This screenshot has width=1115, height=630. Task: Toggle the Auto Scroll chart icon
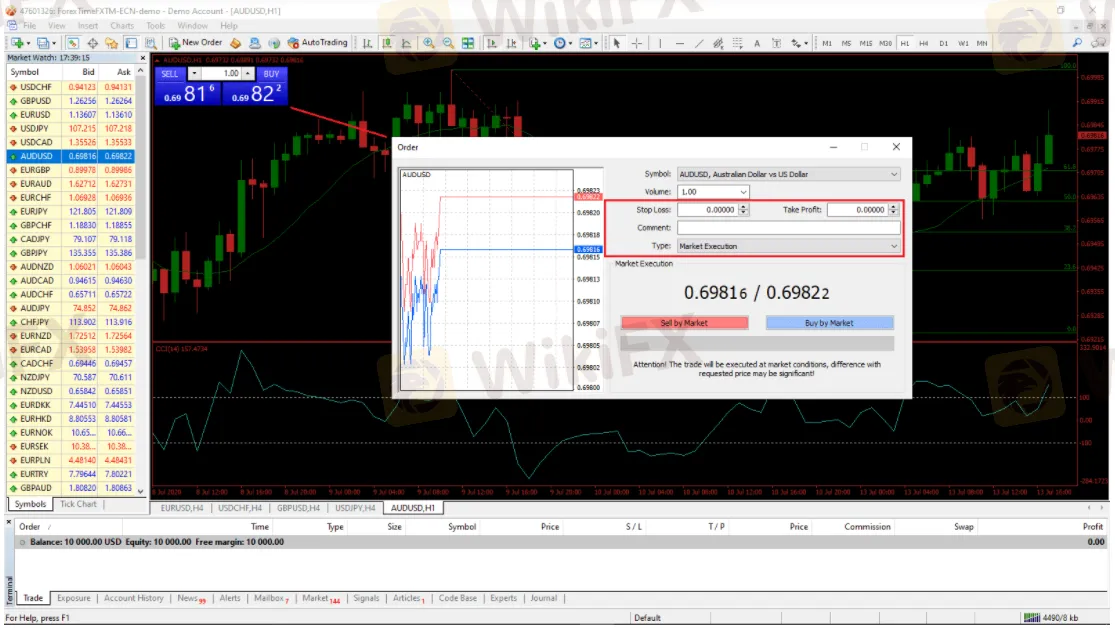tap(491, 43)
